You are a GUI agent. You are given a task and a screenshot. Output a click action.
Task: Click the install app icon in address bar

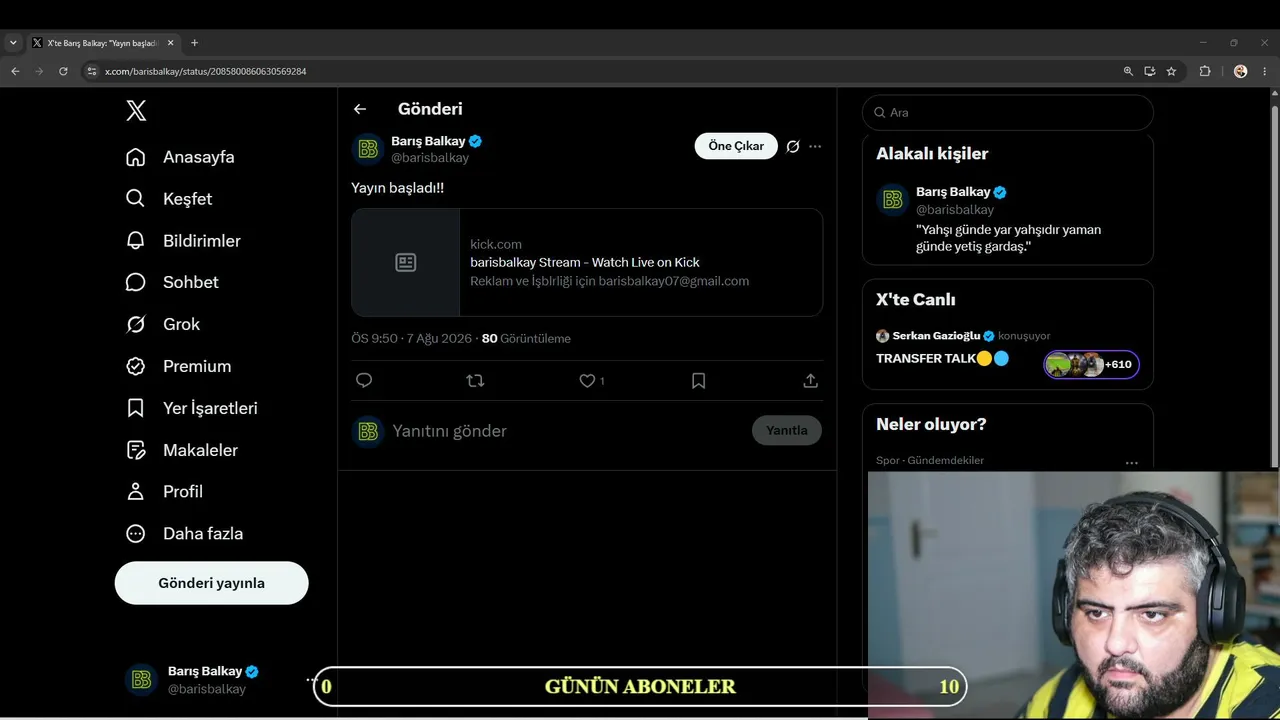1150,71
